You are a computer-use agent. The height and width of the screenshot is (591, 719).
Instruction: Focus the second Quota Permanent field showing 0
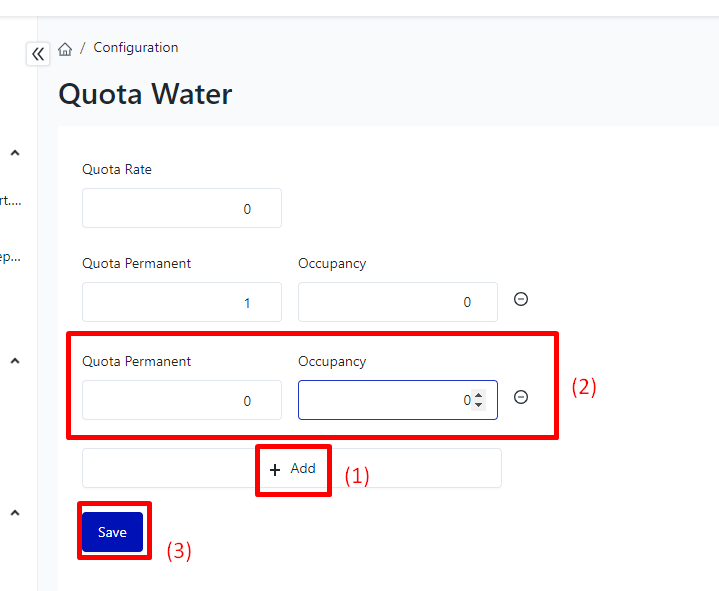(182, 400)
